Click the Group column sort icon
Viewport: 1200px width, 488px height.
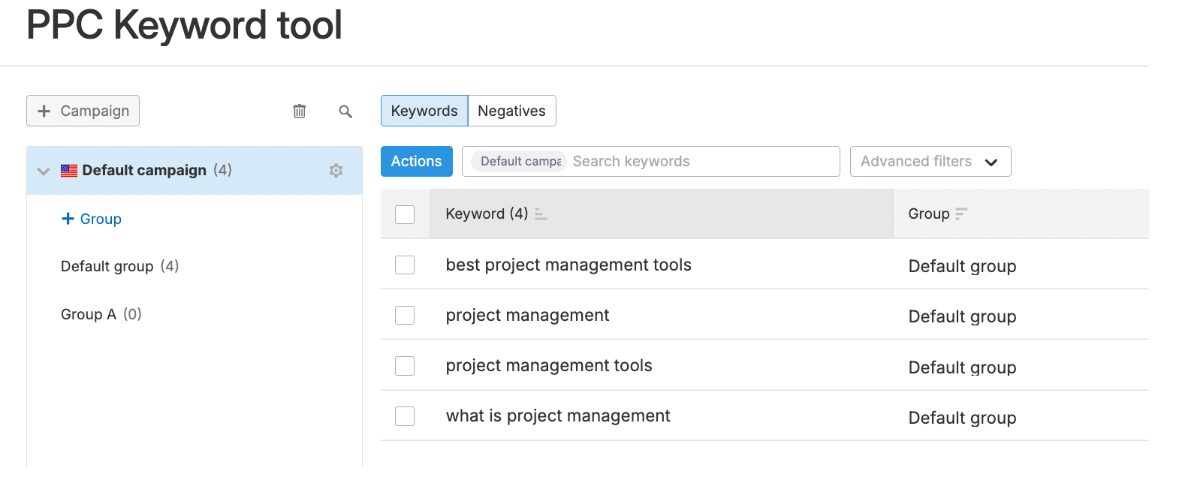[962, 214]
